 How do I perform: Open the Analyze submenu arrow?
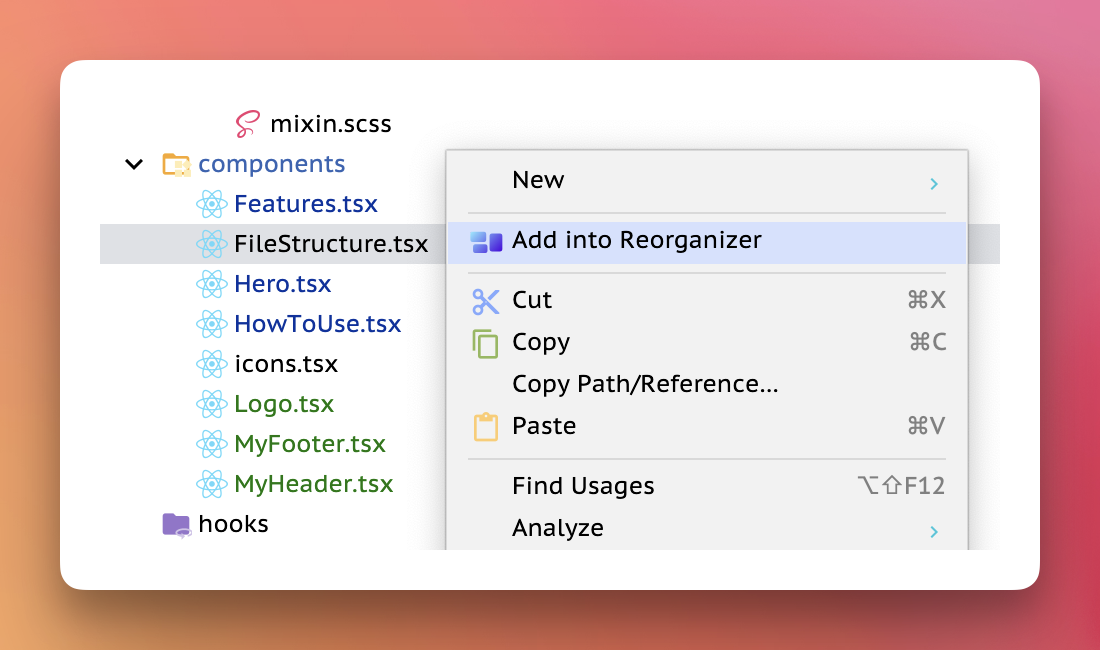click(x=935, y=531)
